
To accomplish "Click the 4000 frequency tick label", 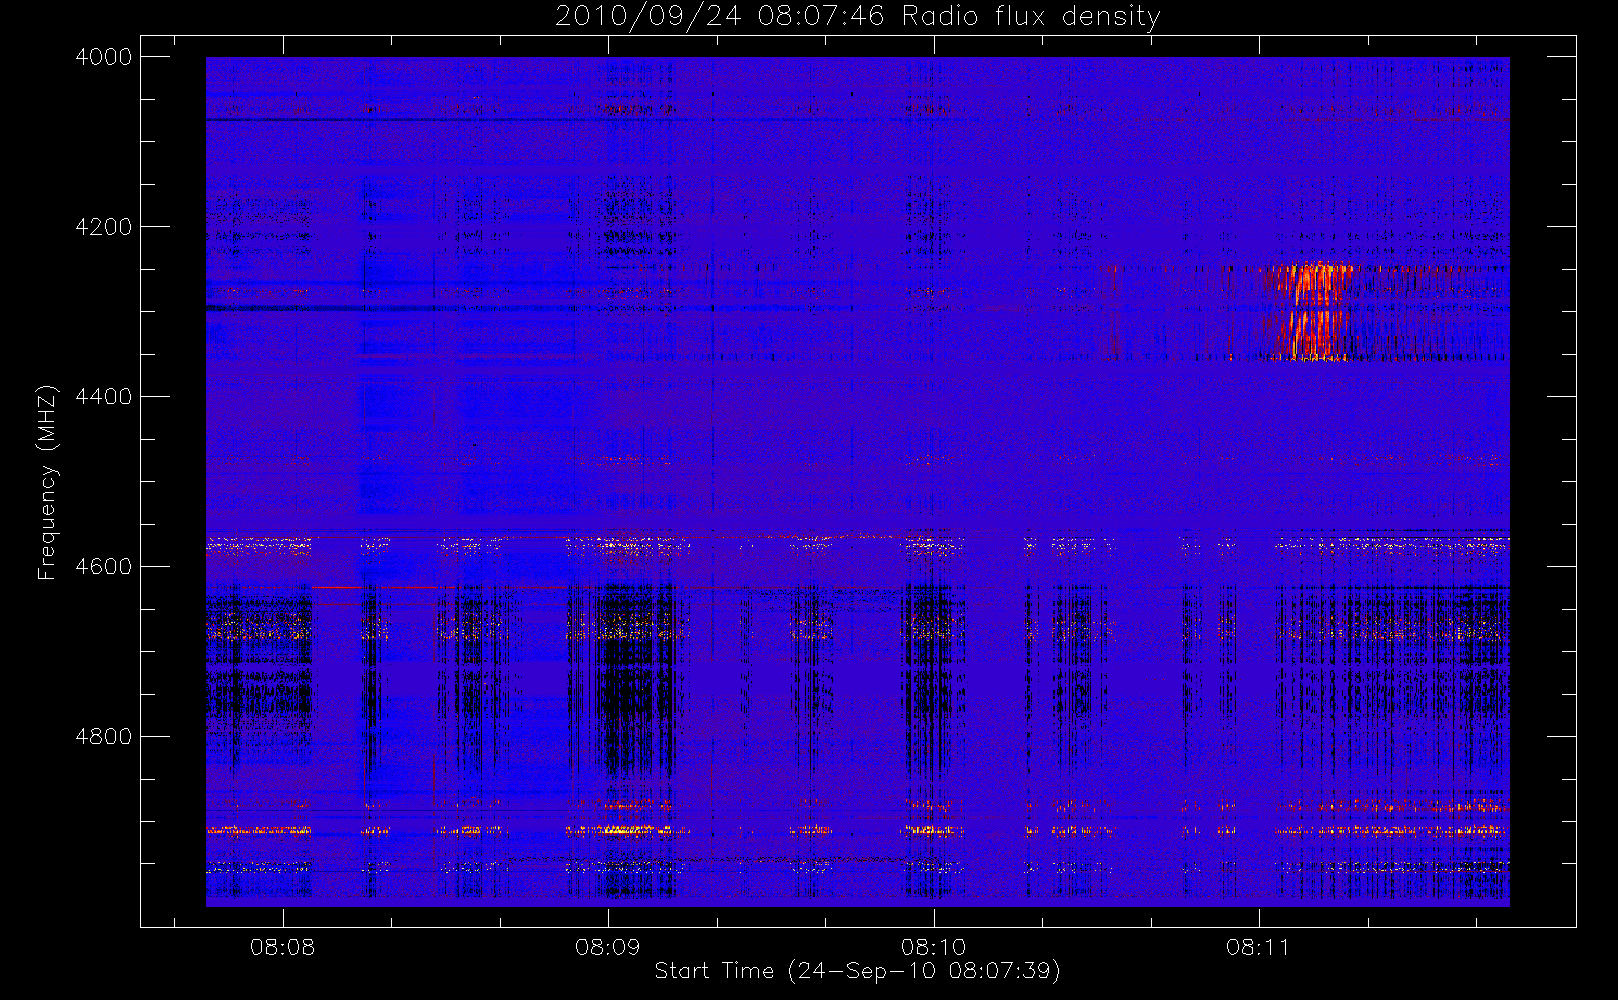I will point(104,57).
